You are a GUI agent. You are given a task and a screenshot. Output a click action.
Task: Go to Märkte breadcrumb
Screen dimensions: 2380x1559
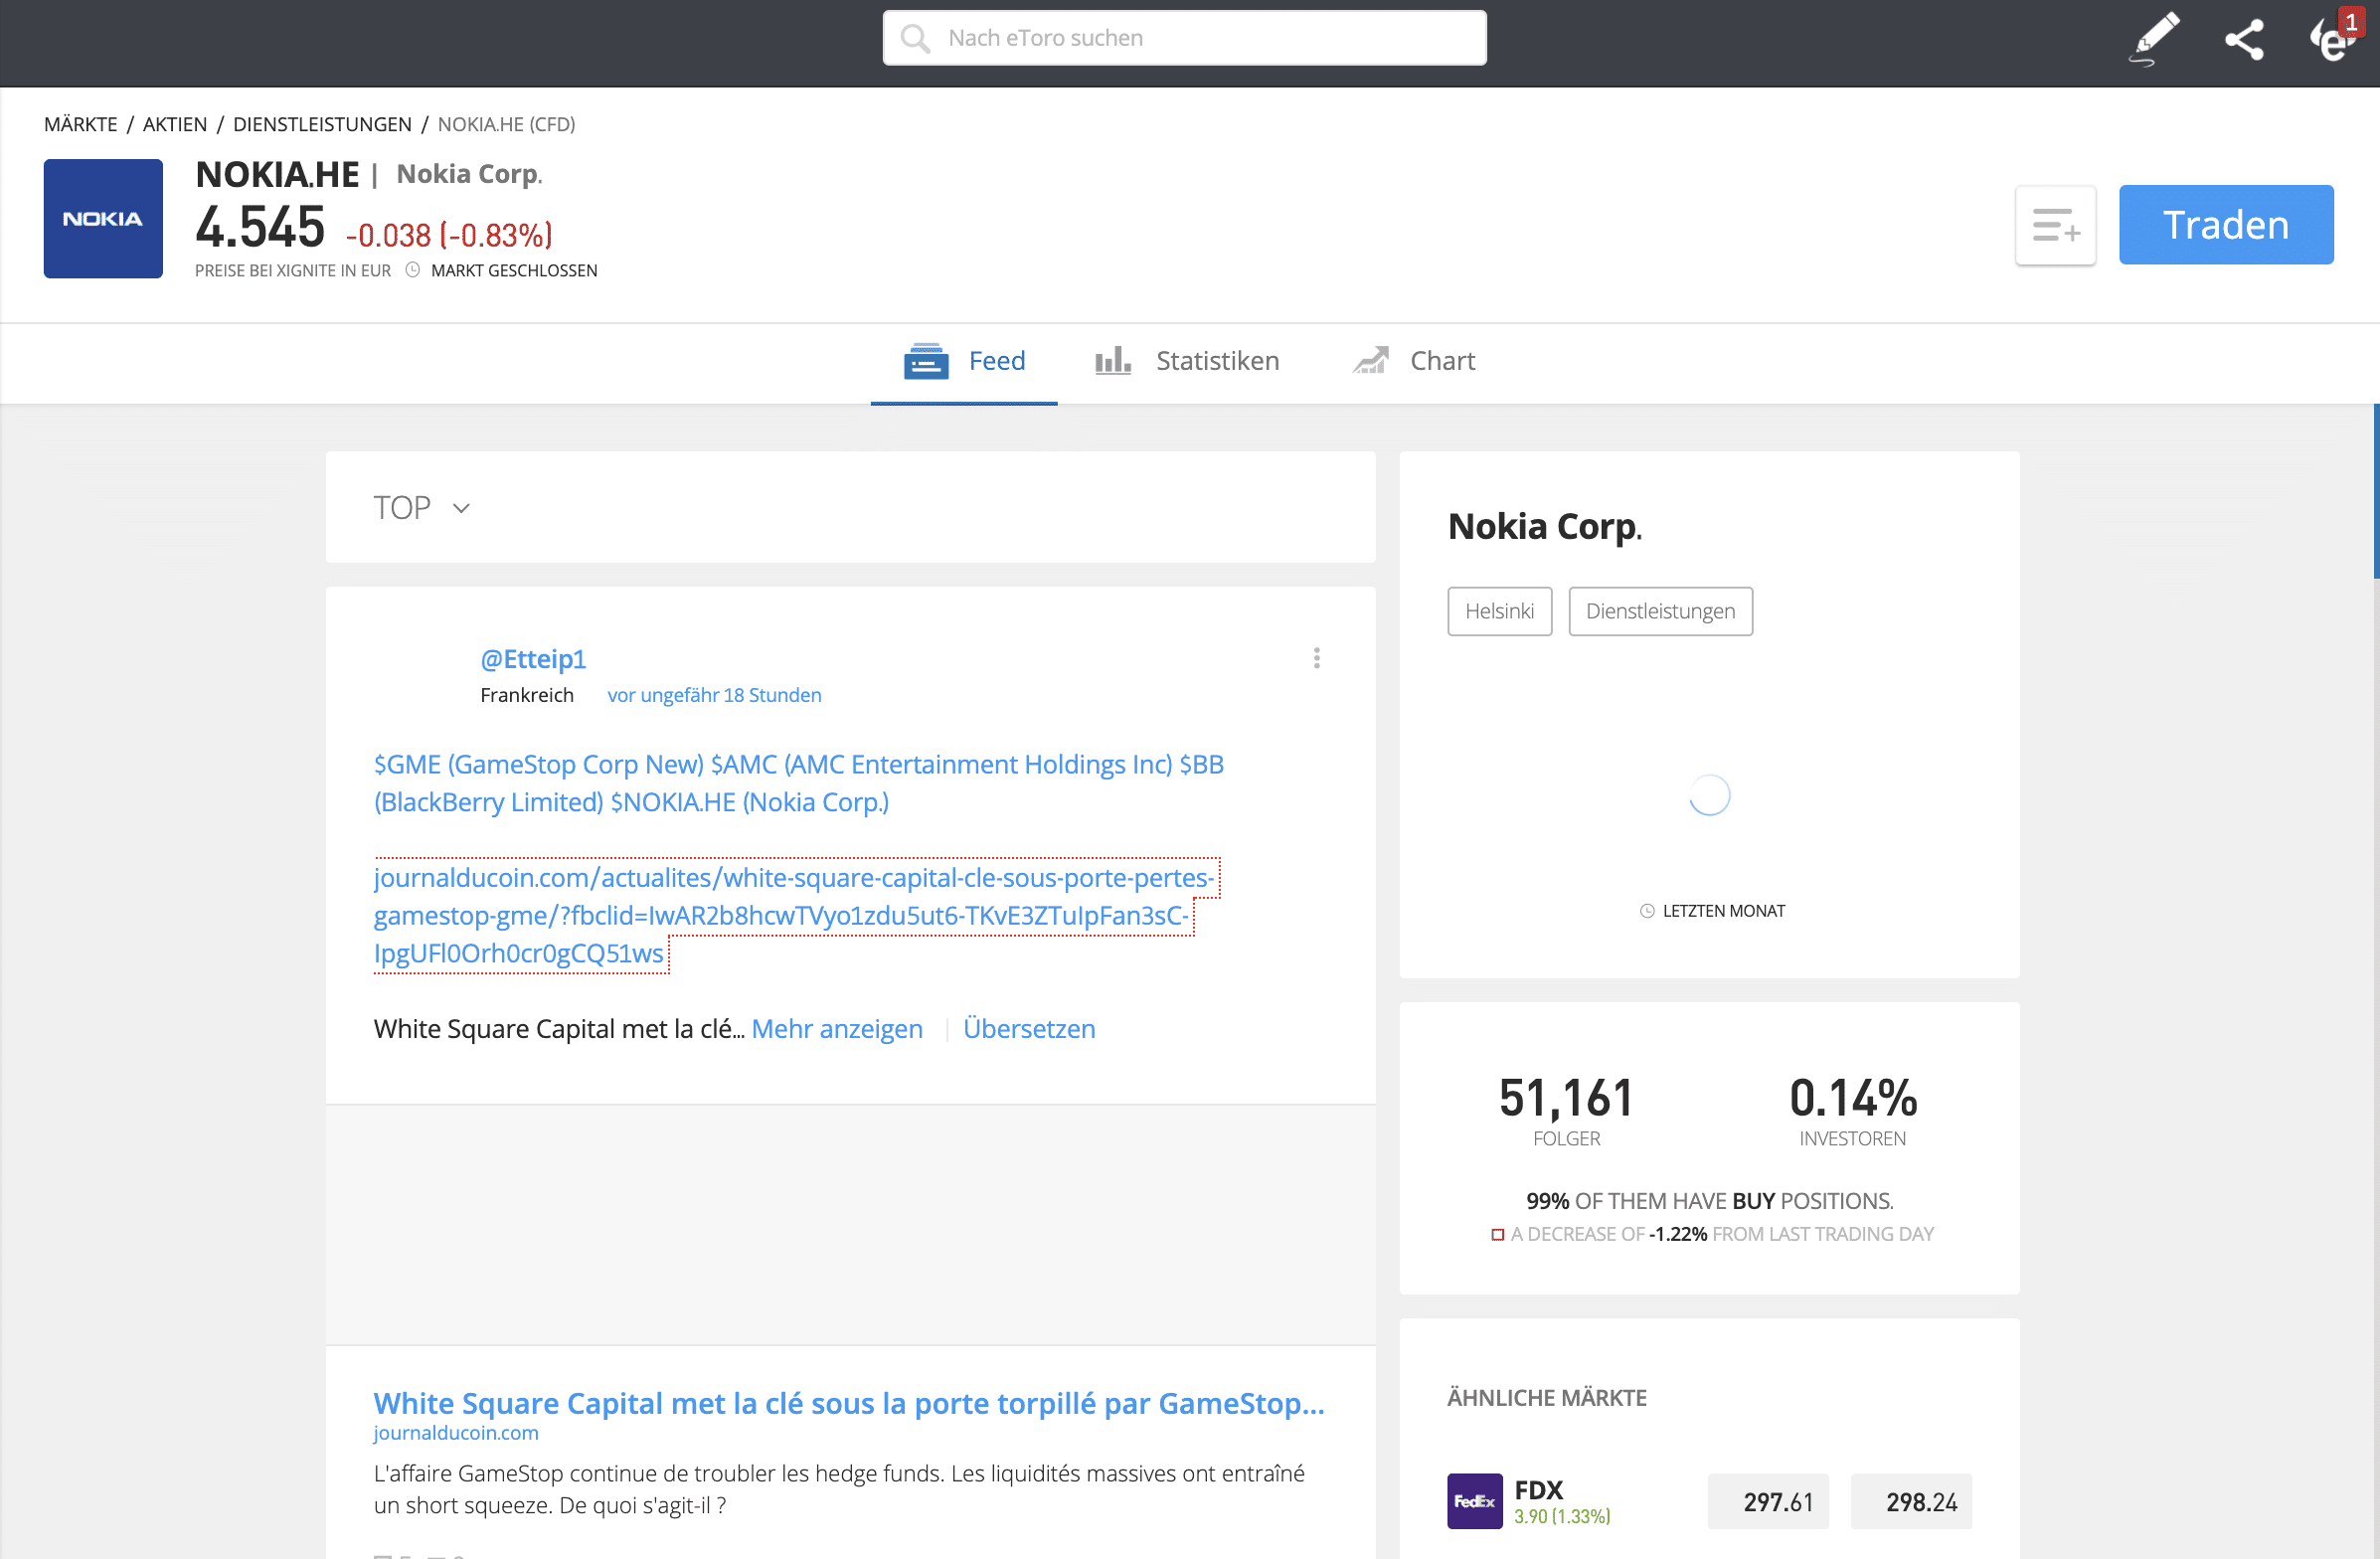pos(81,124)
